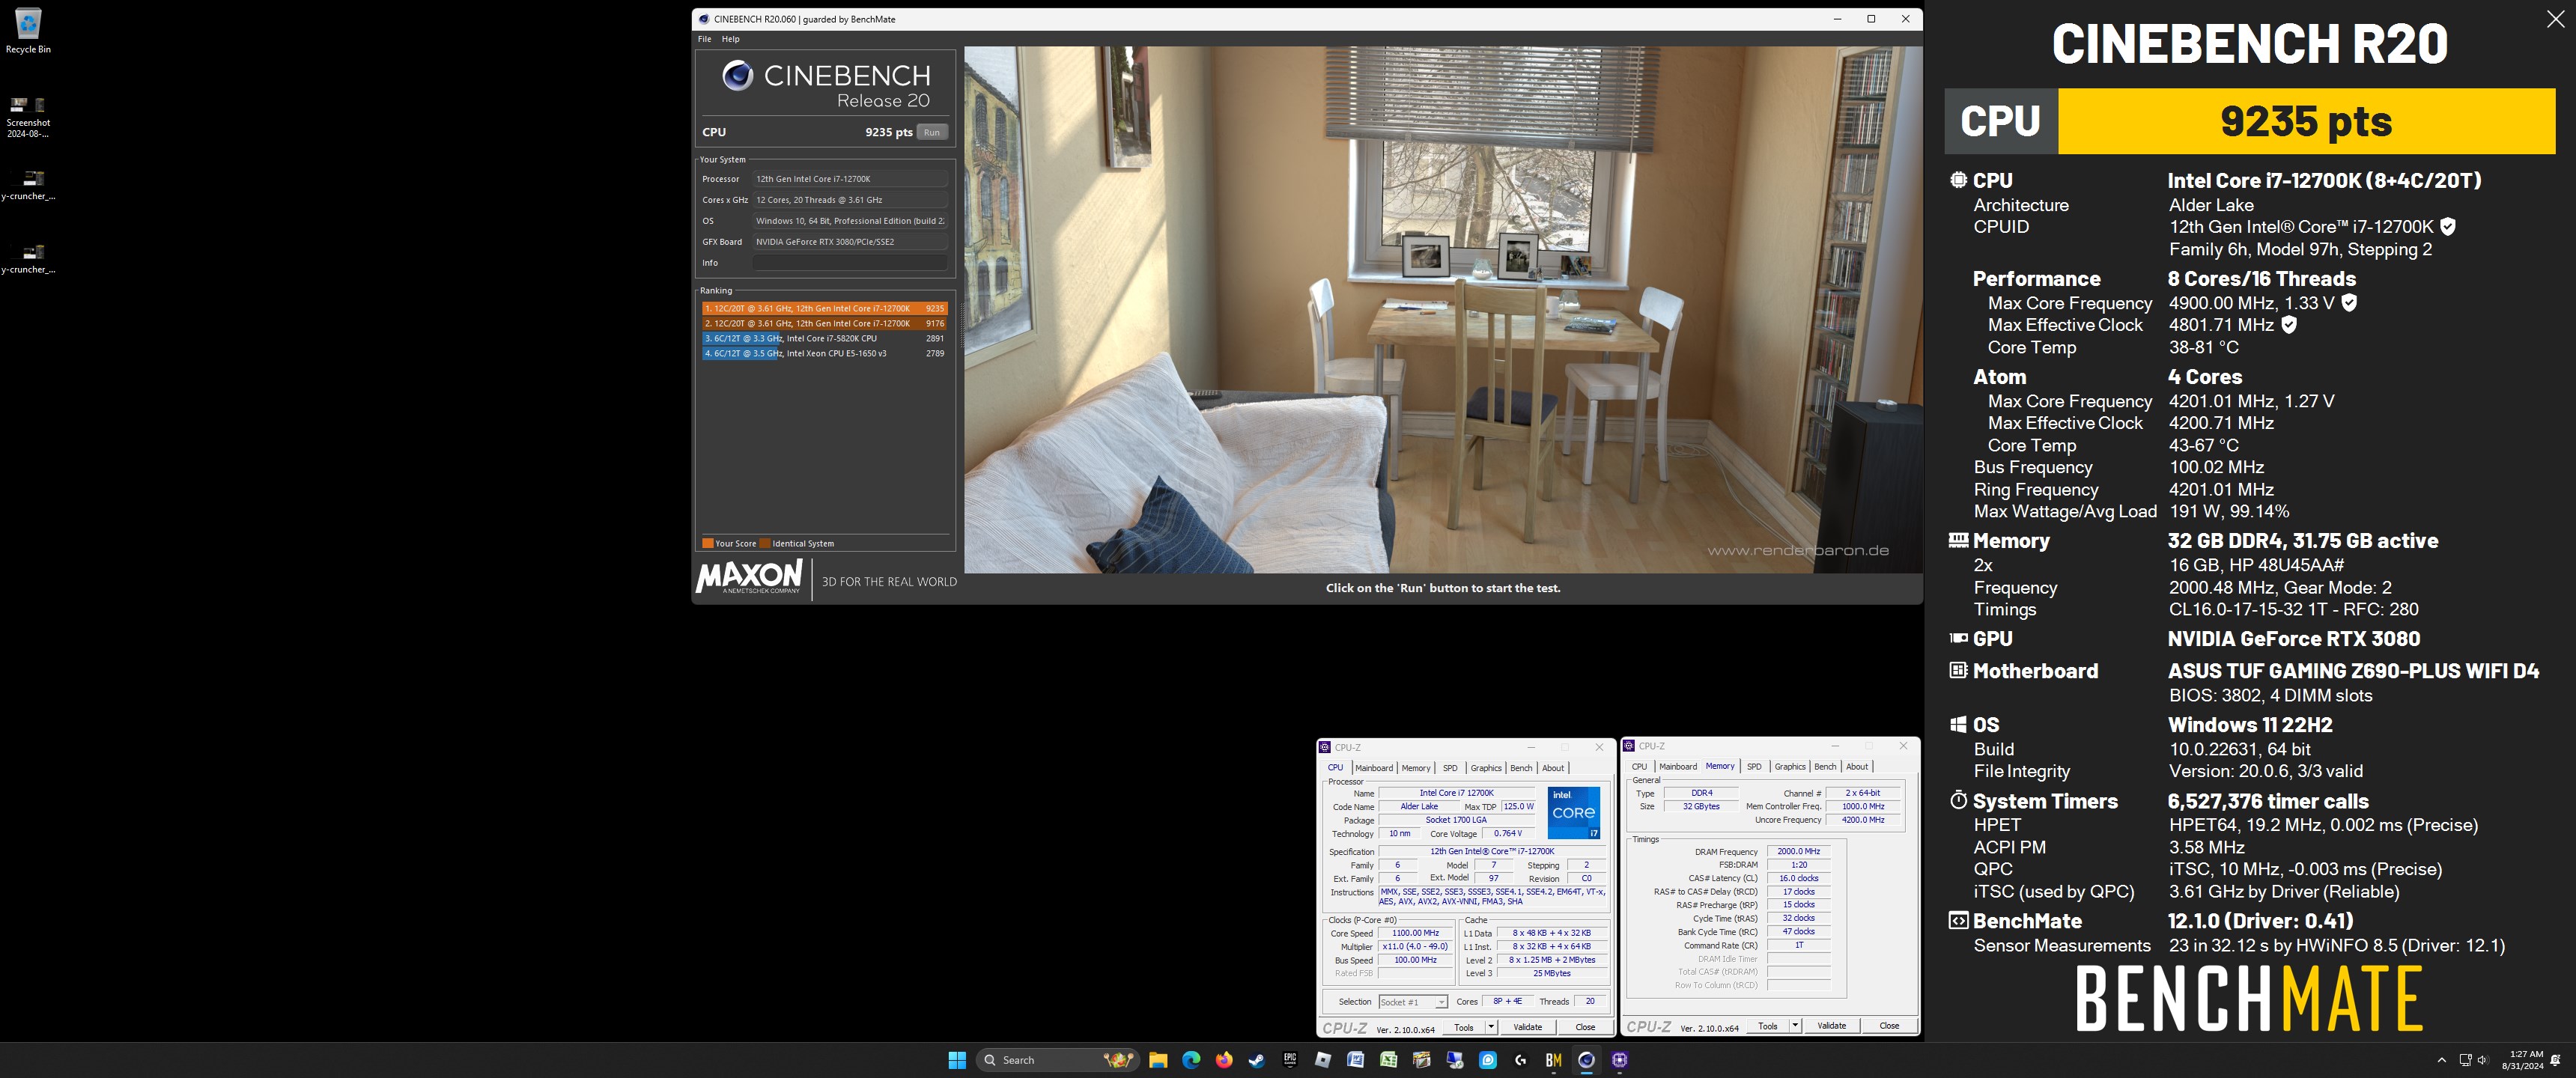Open About tab in right CPU-Z window

click(1857, 767)
